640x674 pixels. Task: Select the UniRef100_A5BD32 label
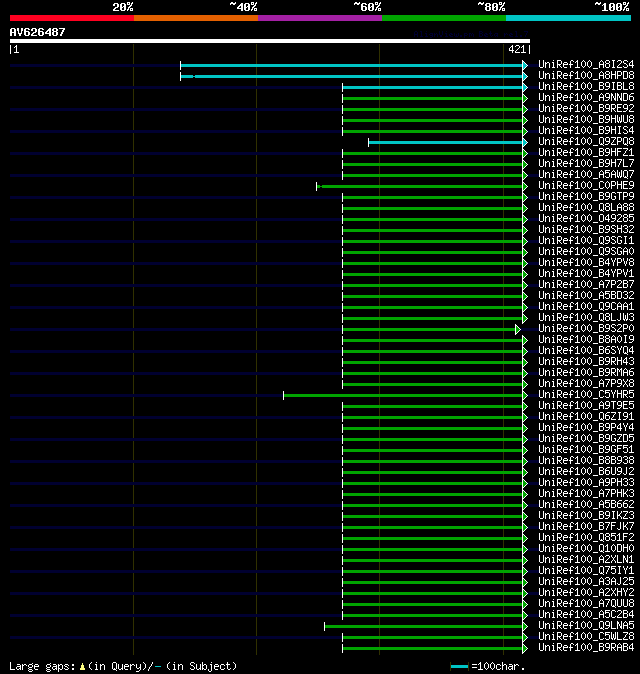tap(586, 295)
